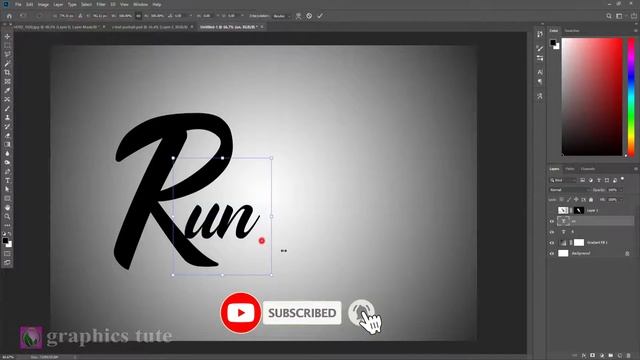Viewport: 640px width, 360px height.
Task: Open the Fill slider arrow
Action: click(621, 200)
